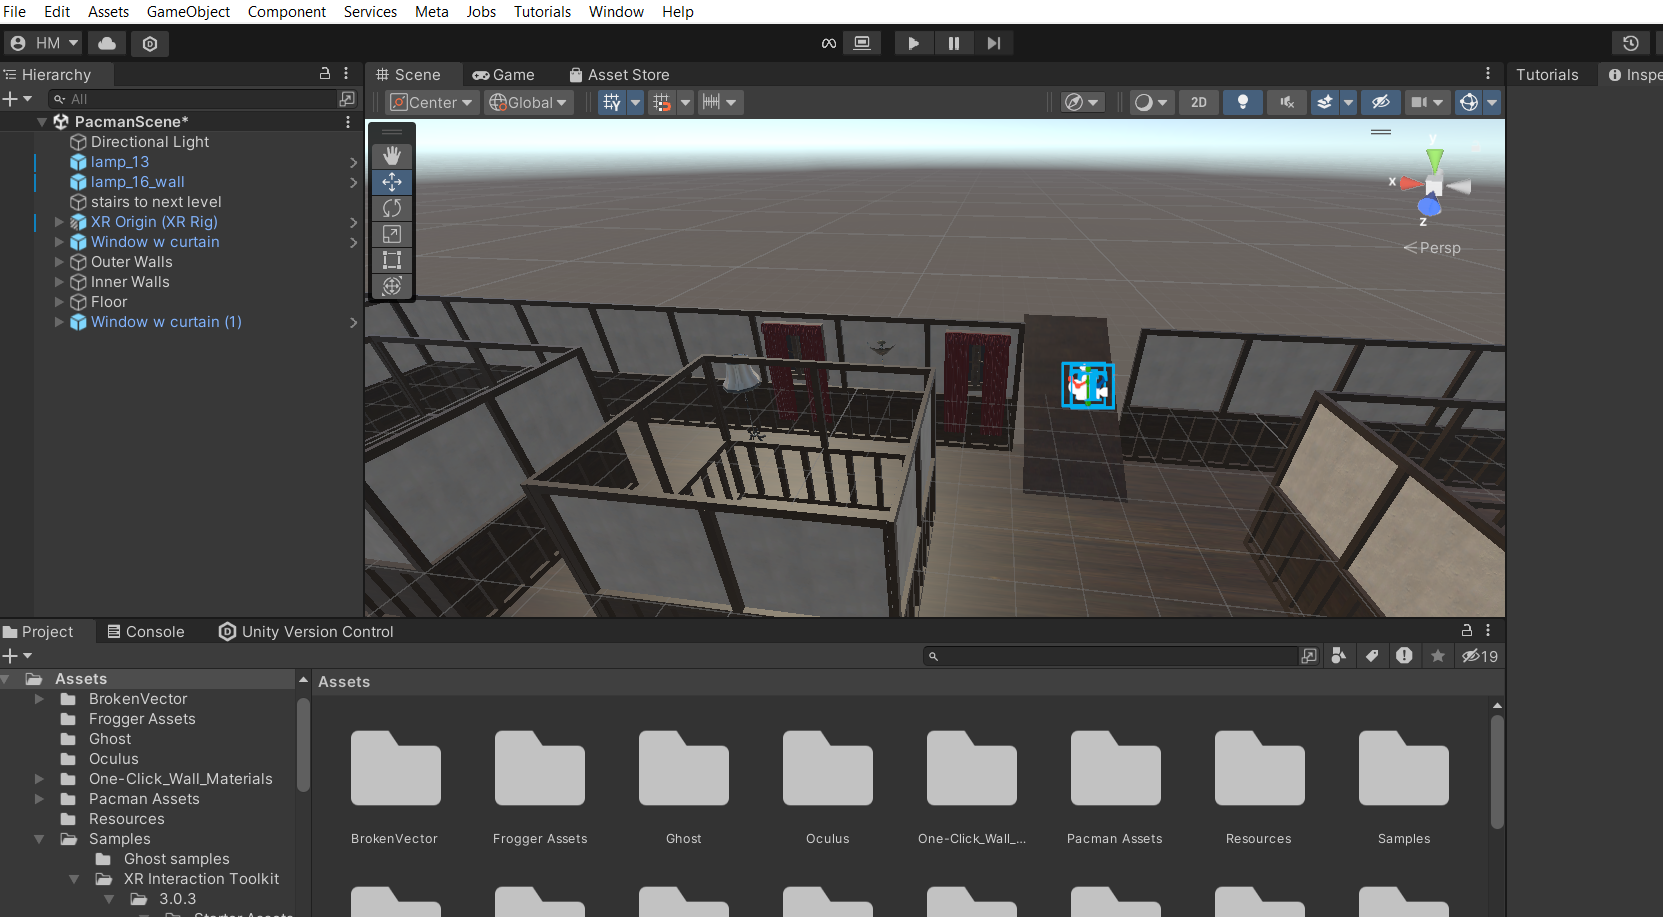
Task: Open the Undo History icon
Action: coord(1630,43)
